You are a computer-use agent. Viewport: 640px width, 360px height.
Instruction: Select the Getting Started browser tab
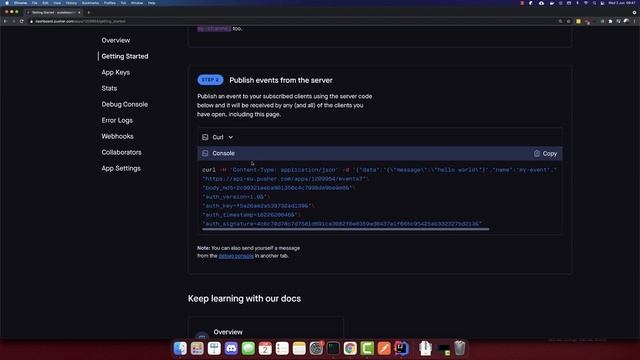53,12
